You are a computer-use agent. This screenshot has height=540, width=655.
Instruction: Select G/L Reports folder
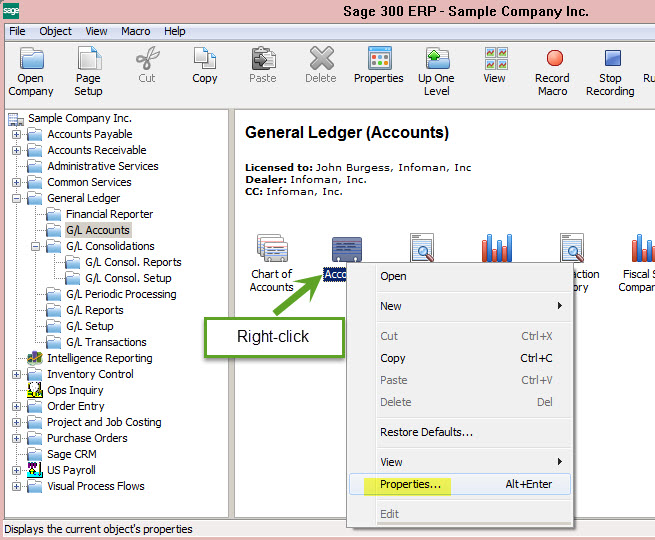coord(95,310)
